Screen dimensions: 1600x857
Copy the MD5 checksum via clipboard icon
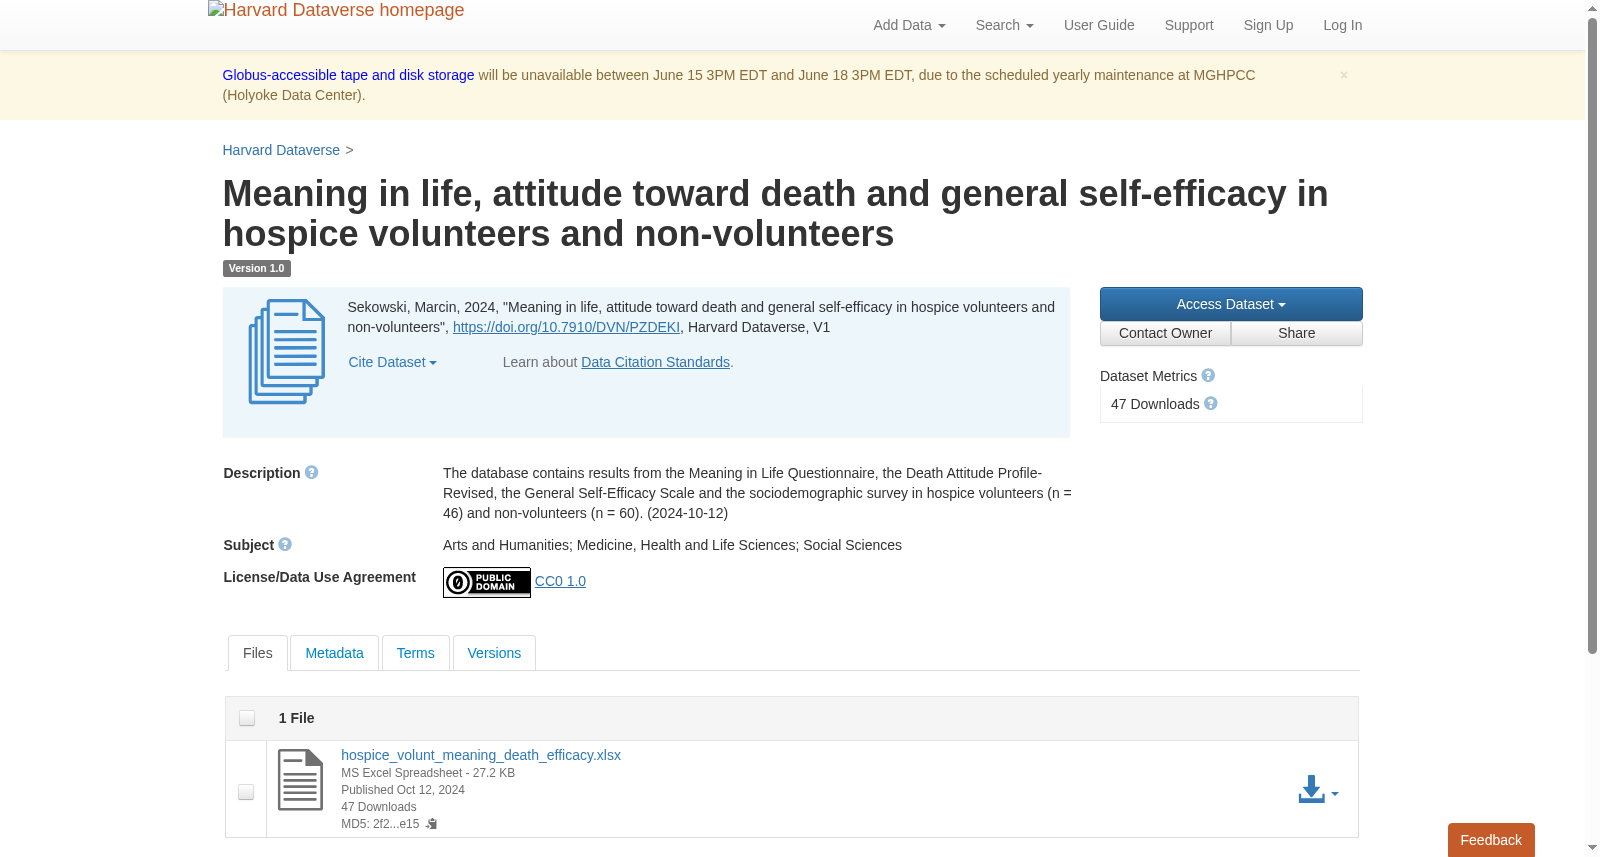pos(432,824)
